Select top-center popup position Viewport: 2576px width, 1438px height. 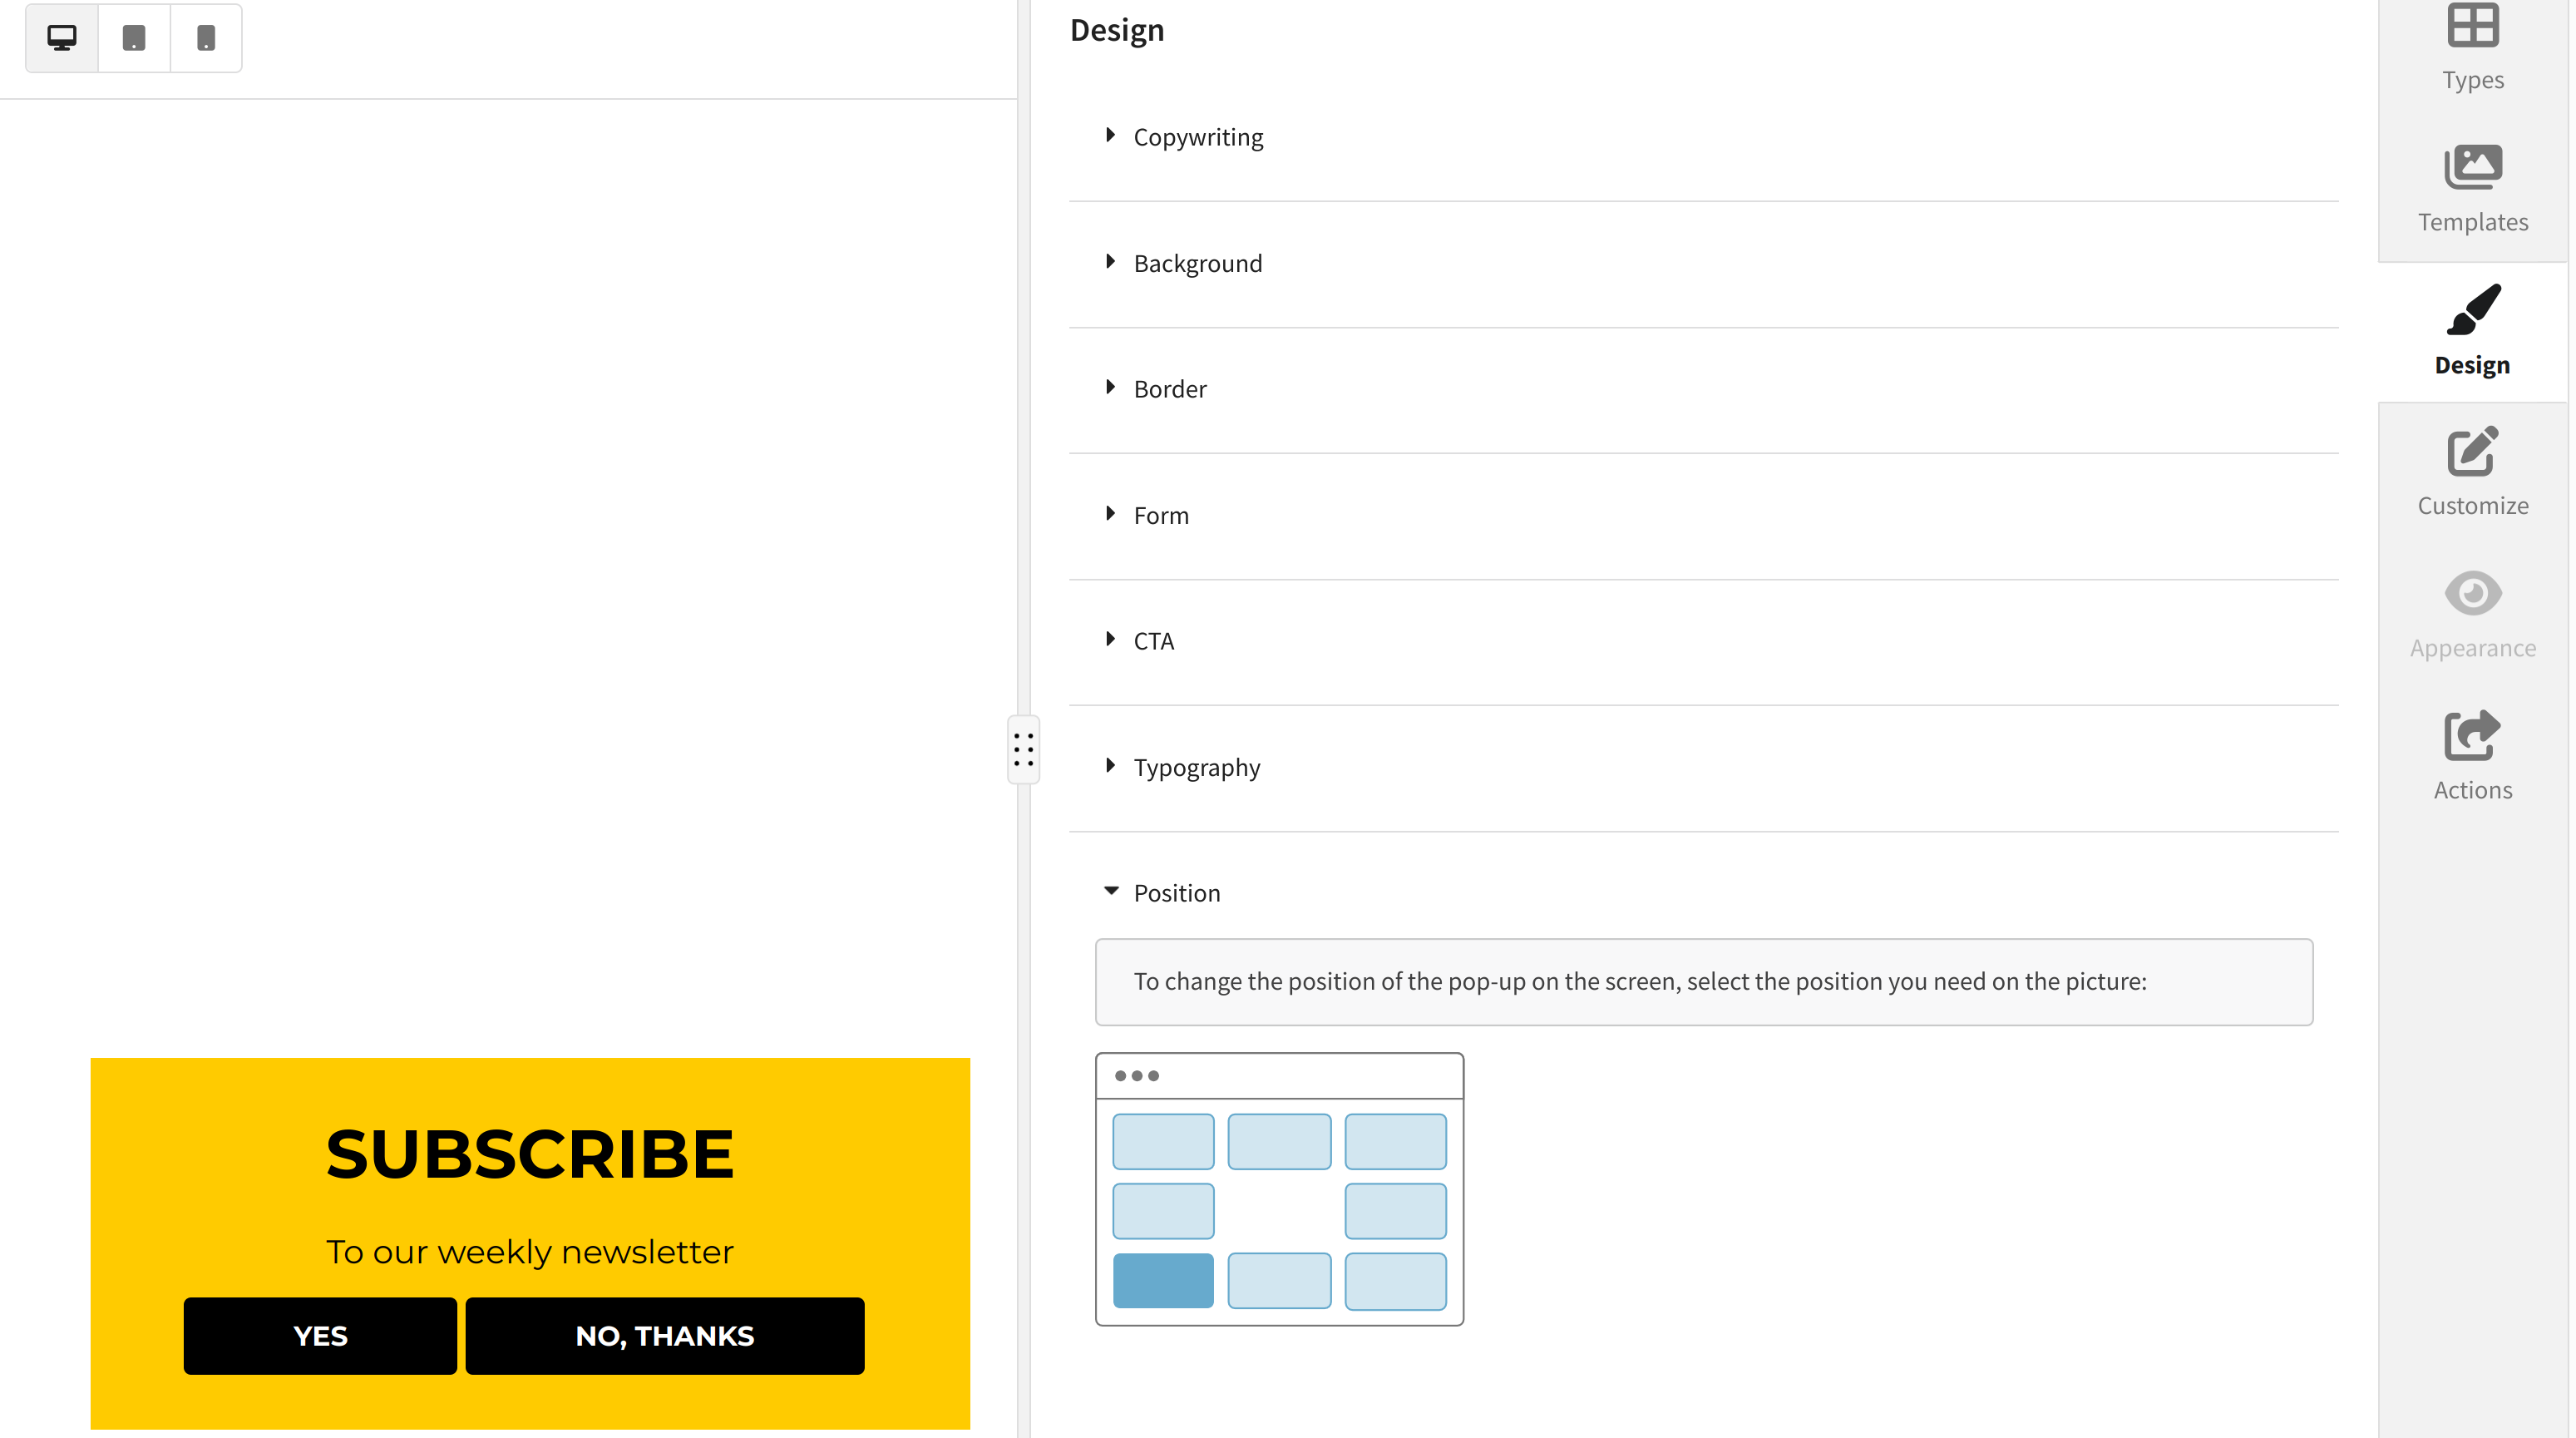pyautogui.click(x=1279, y=1141)
